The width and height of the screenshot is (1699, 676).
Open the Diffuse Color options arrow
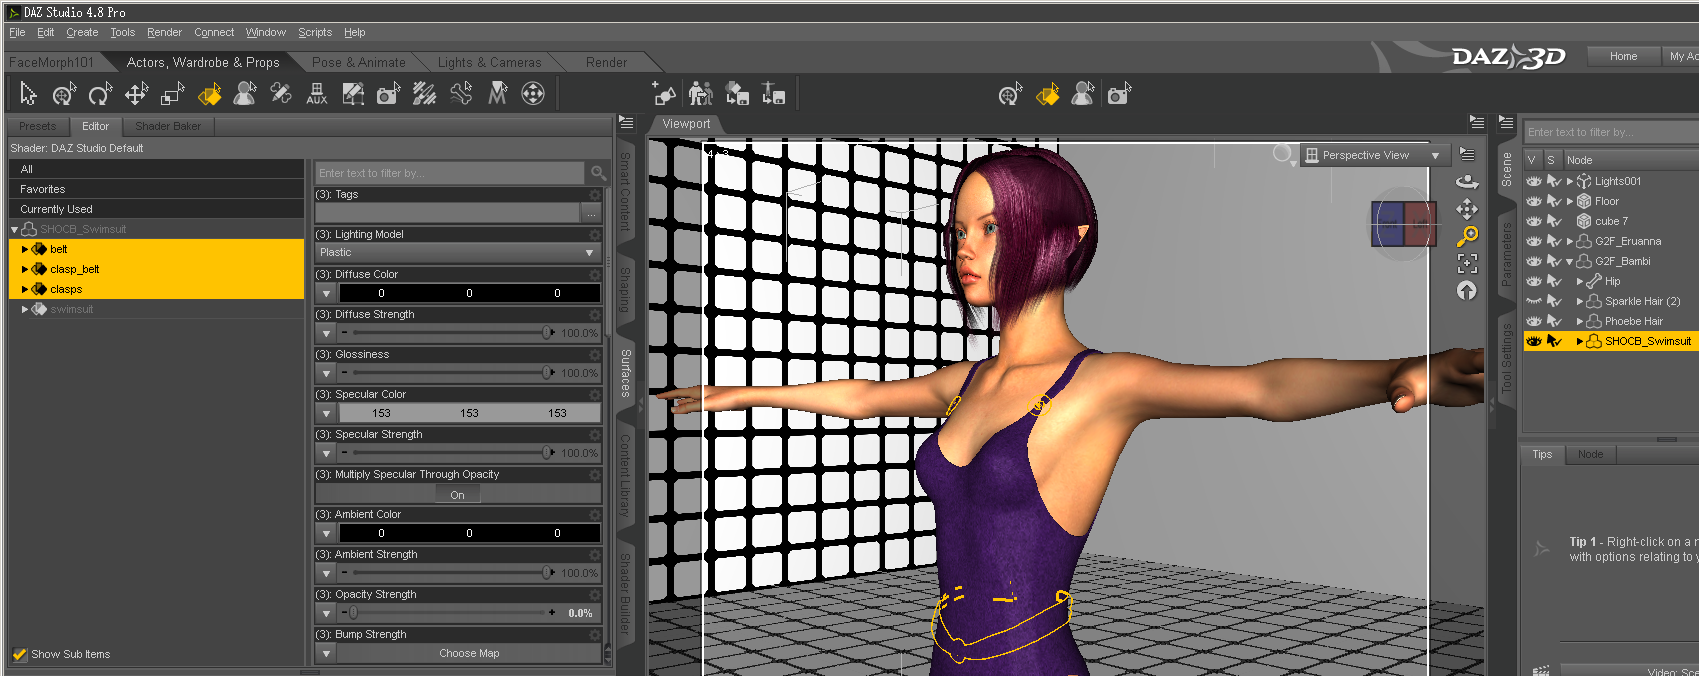[x=326, y=293]
